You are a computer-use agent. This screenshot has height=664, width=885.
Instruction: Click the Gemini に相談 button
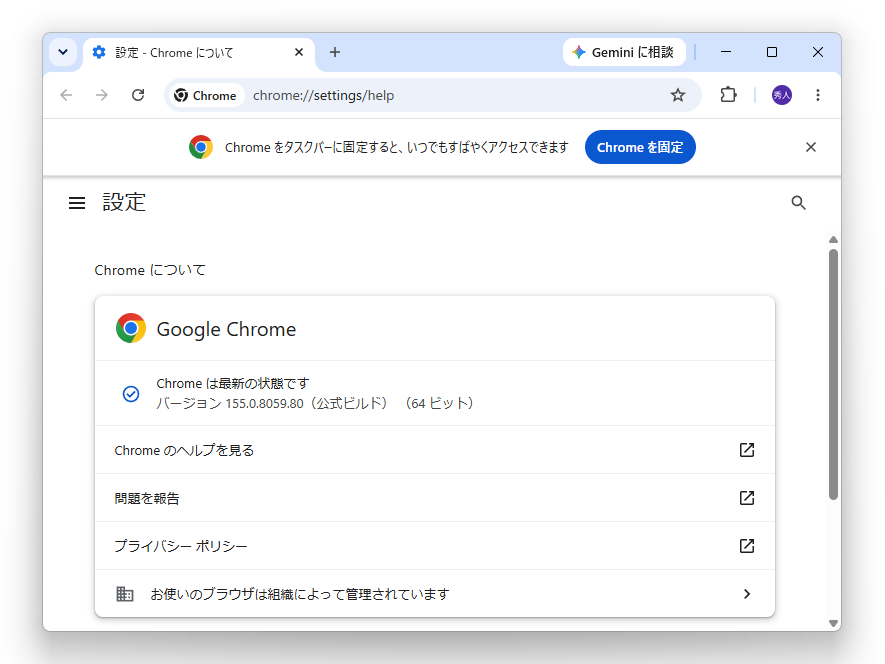pos(624,52)
